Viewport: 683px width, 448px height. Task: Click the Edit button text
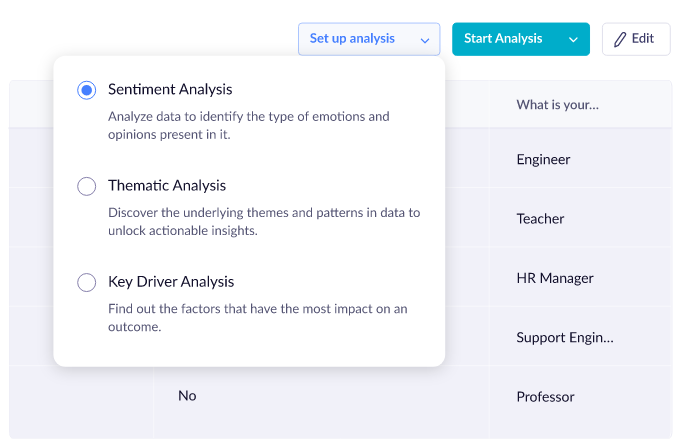(x=643, y=39)
